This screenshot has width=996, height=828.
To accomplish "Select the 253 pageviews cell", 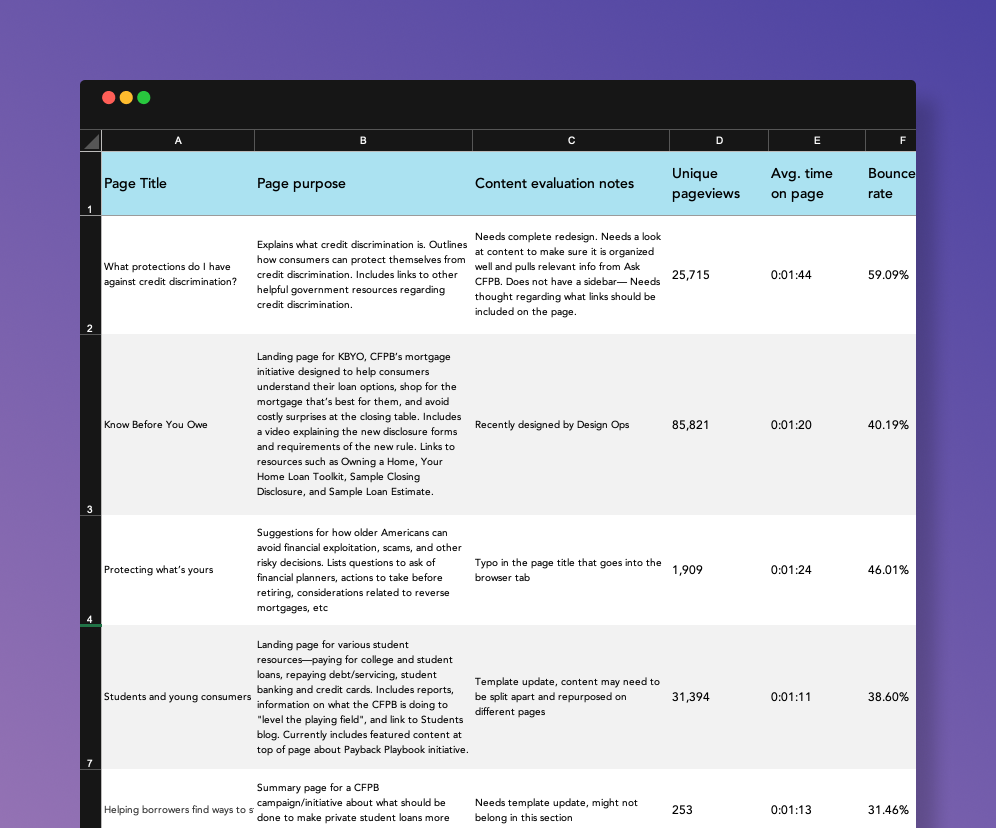I will (719, 799).
